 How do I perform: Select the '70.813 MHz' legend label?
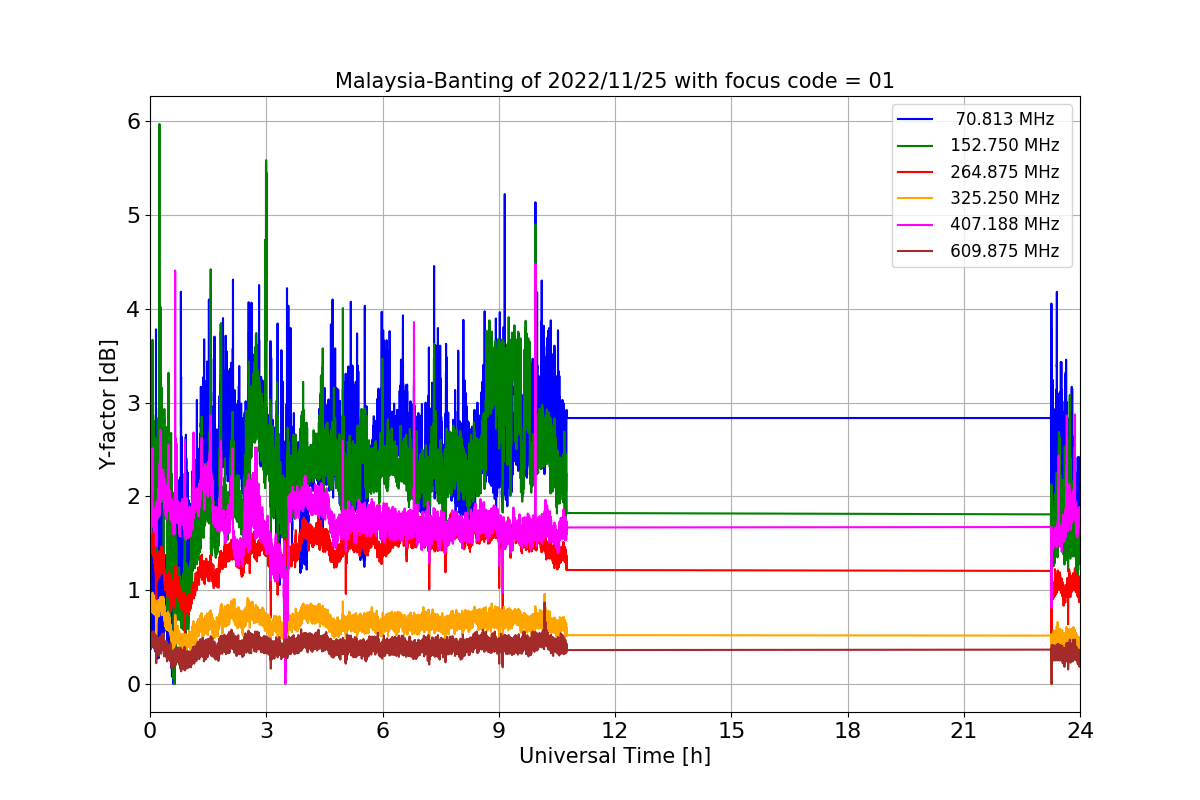pos(1005,119)
